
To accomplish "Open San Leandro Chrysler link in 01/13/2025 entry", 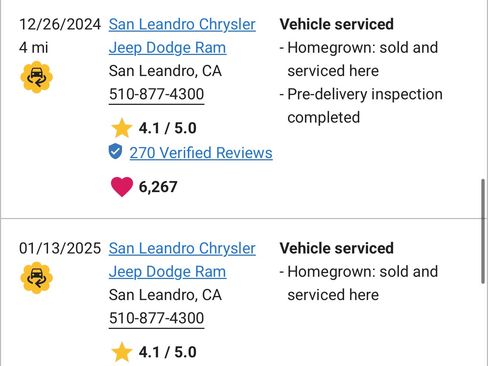I will [182, 248].
